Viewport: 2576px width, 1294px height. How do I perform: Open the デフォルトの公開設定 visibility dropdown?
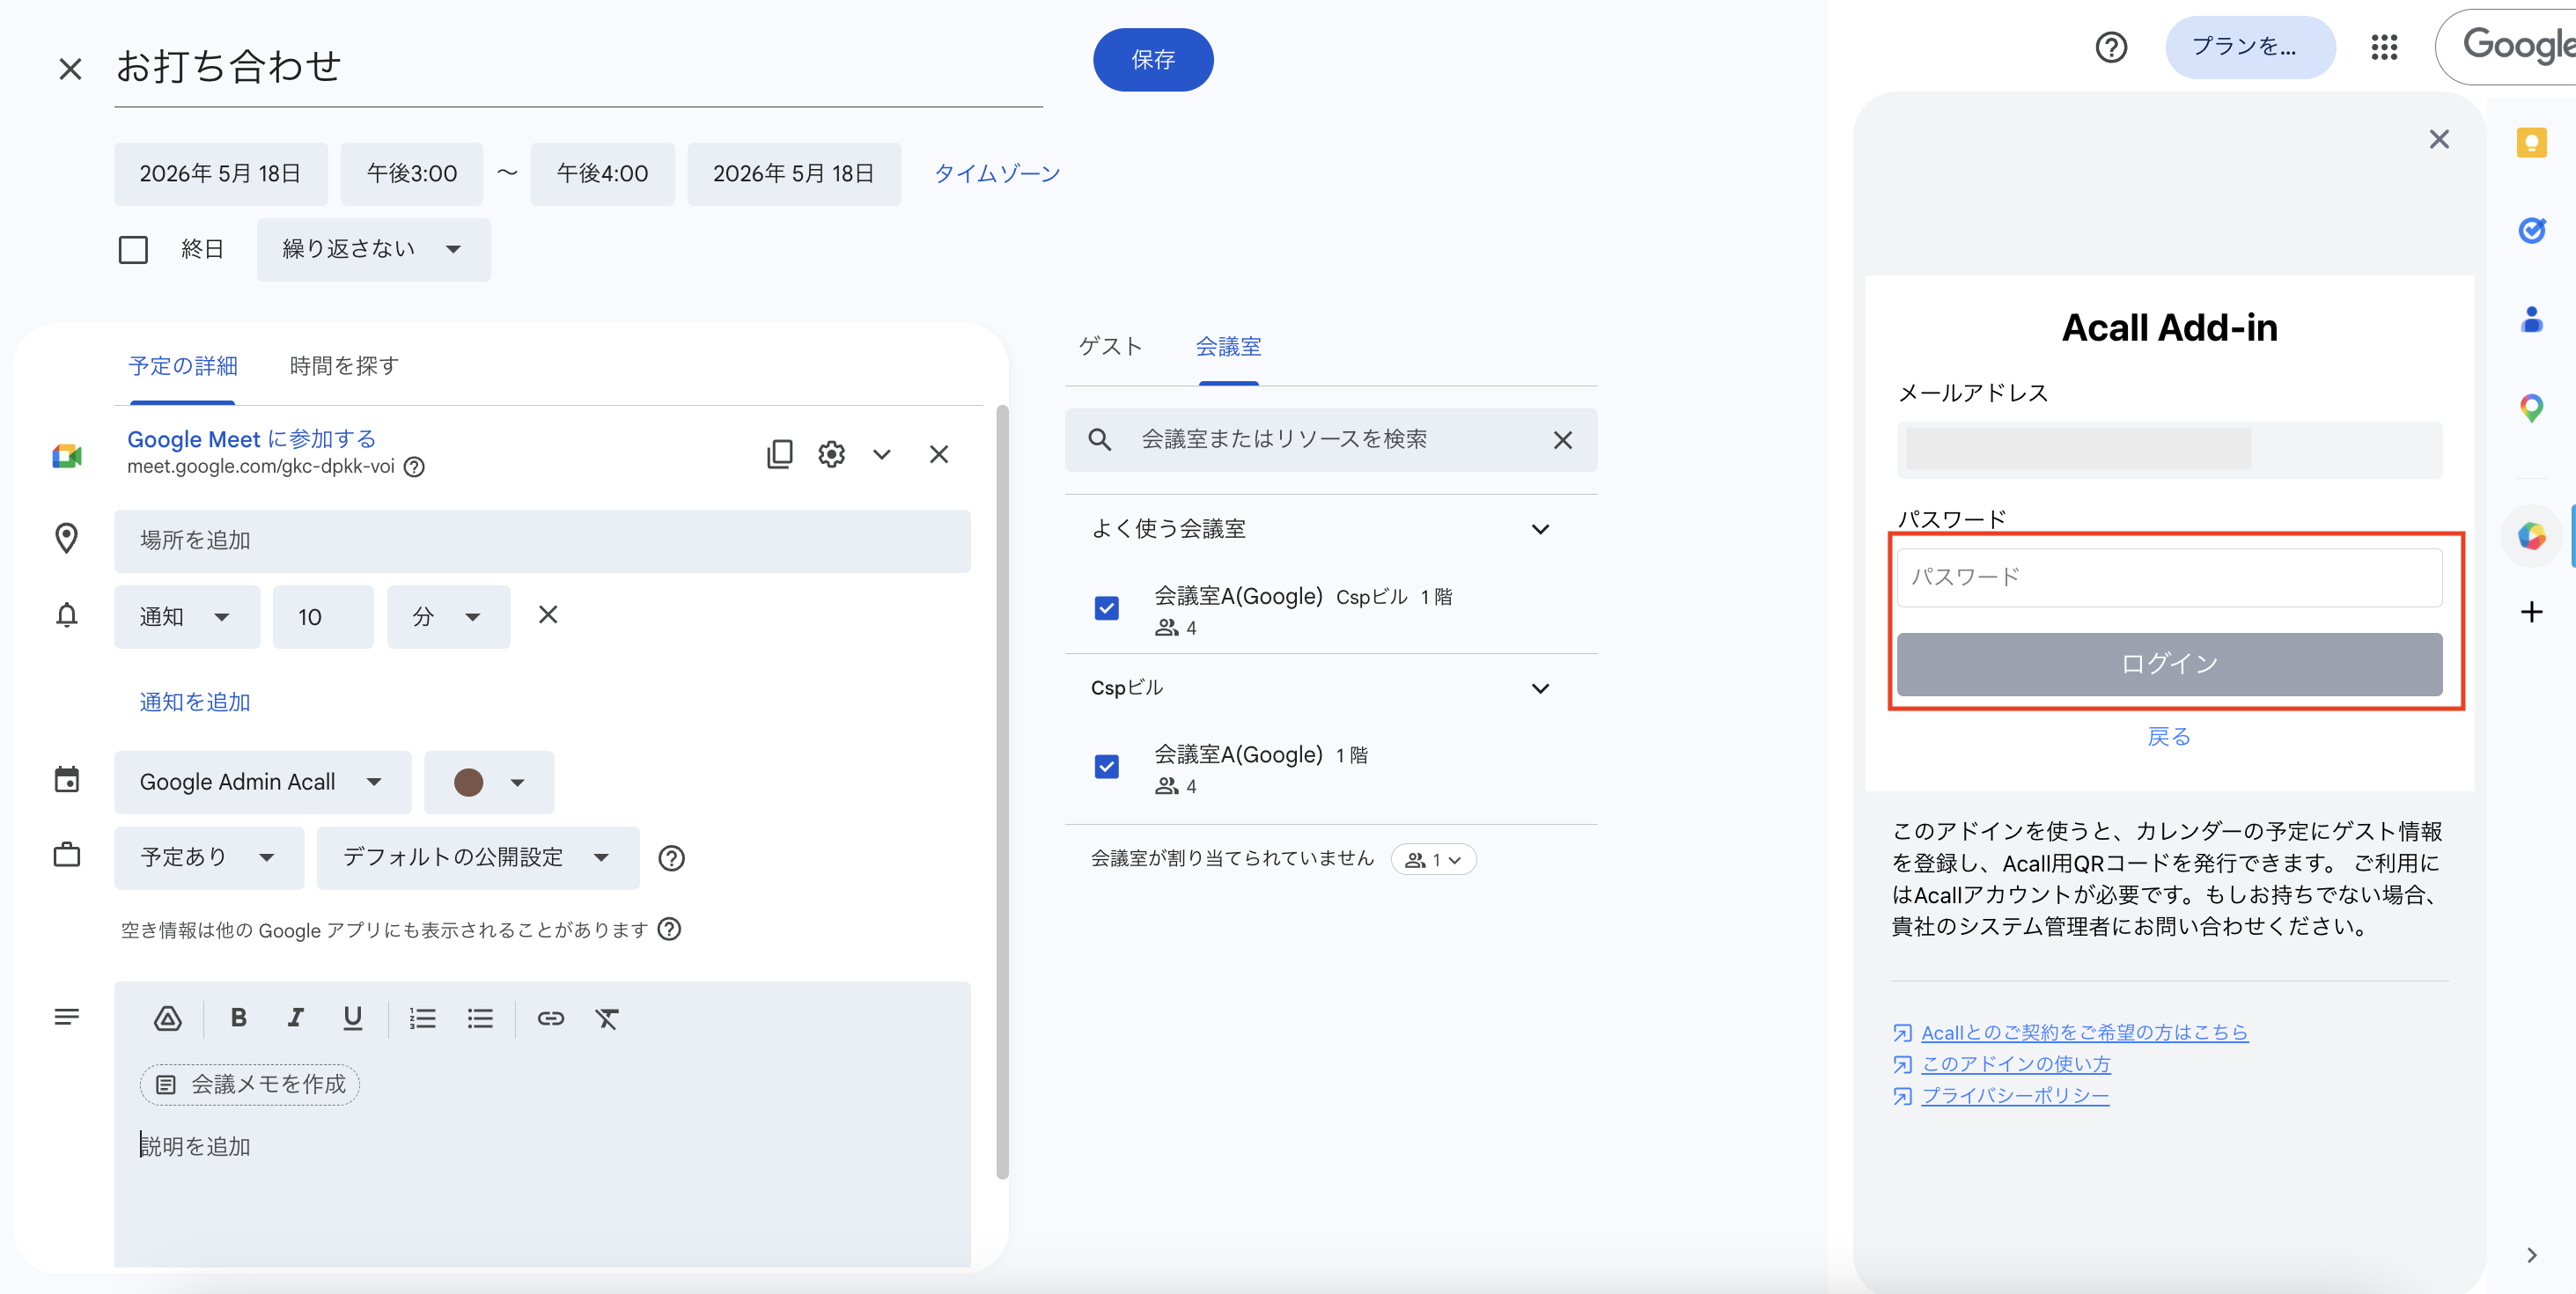[477, 858]
